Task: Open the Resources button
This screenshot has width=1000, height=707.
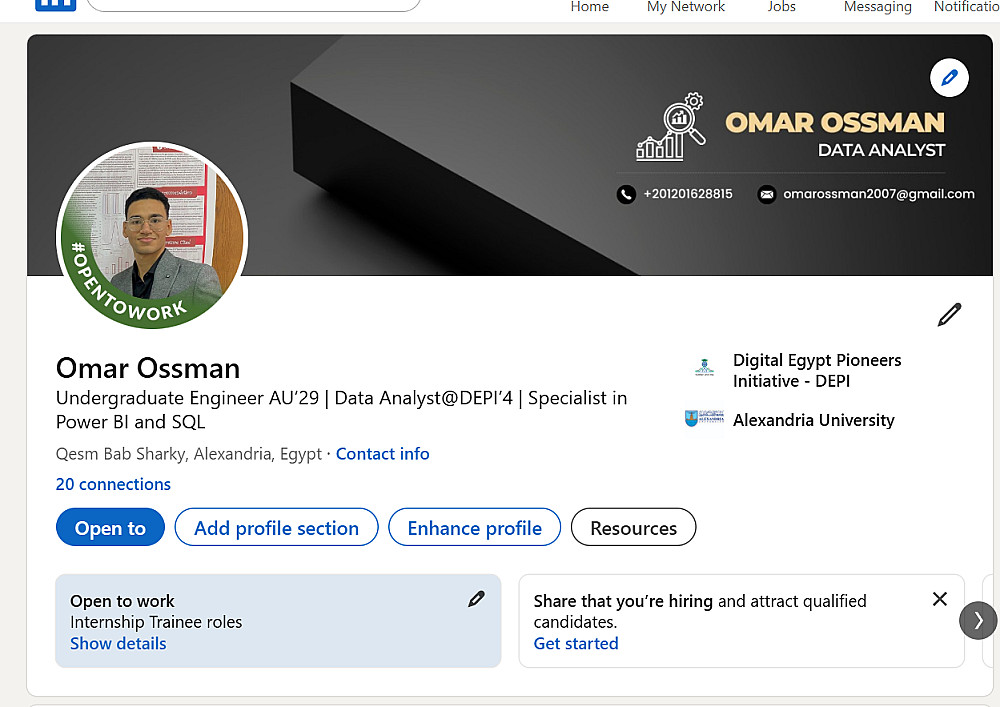Action: pos(633,527)
